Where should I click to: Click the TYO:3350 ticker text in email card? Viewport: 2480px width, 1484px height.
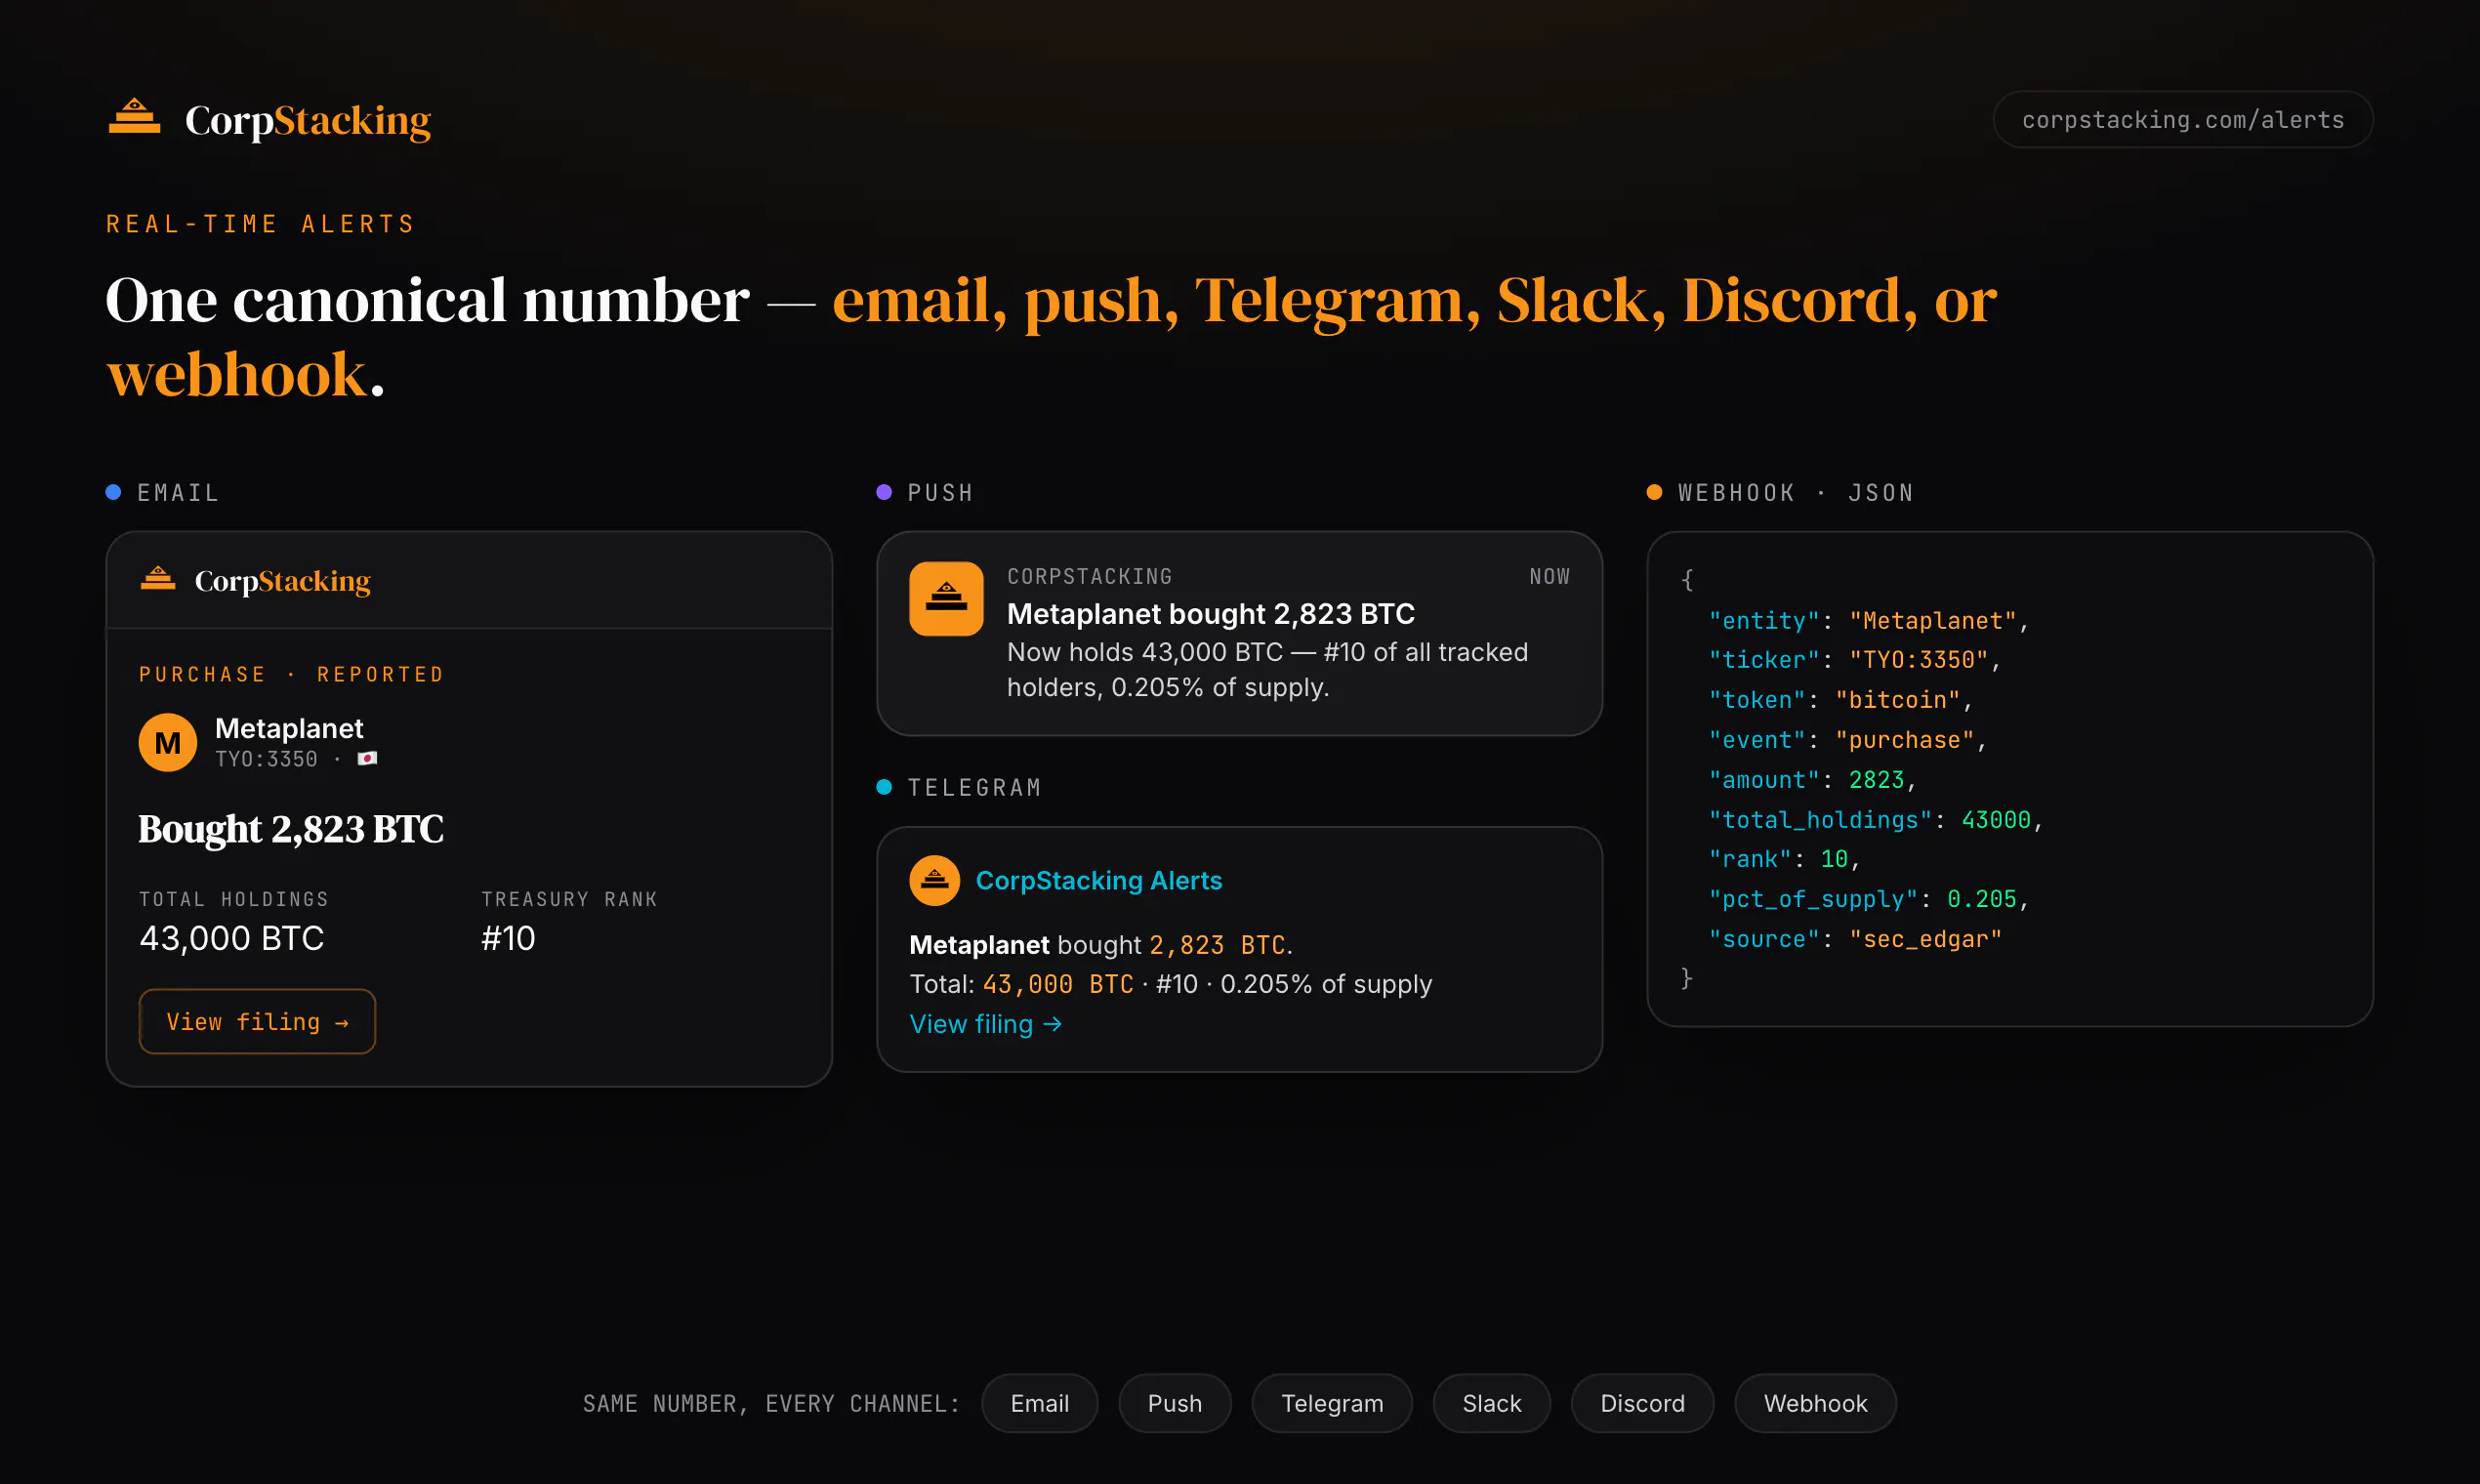tap(266, 760)
